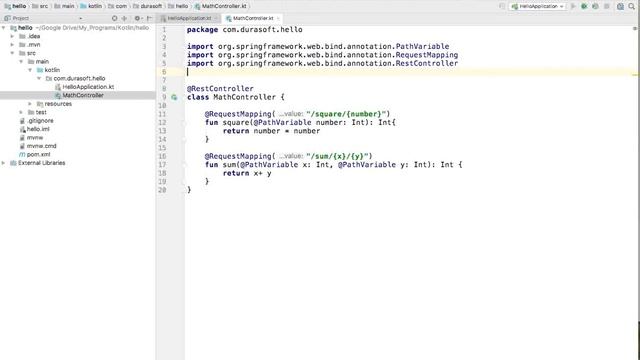
Task: Click the Search Everywhere magnifier
Action: coord(631,6)
